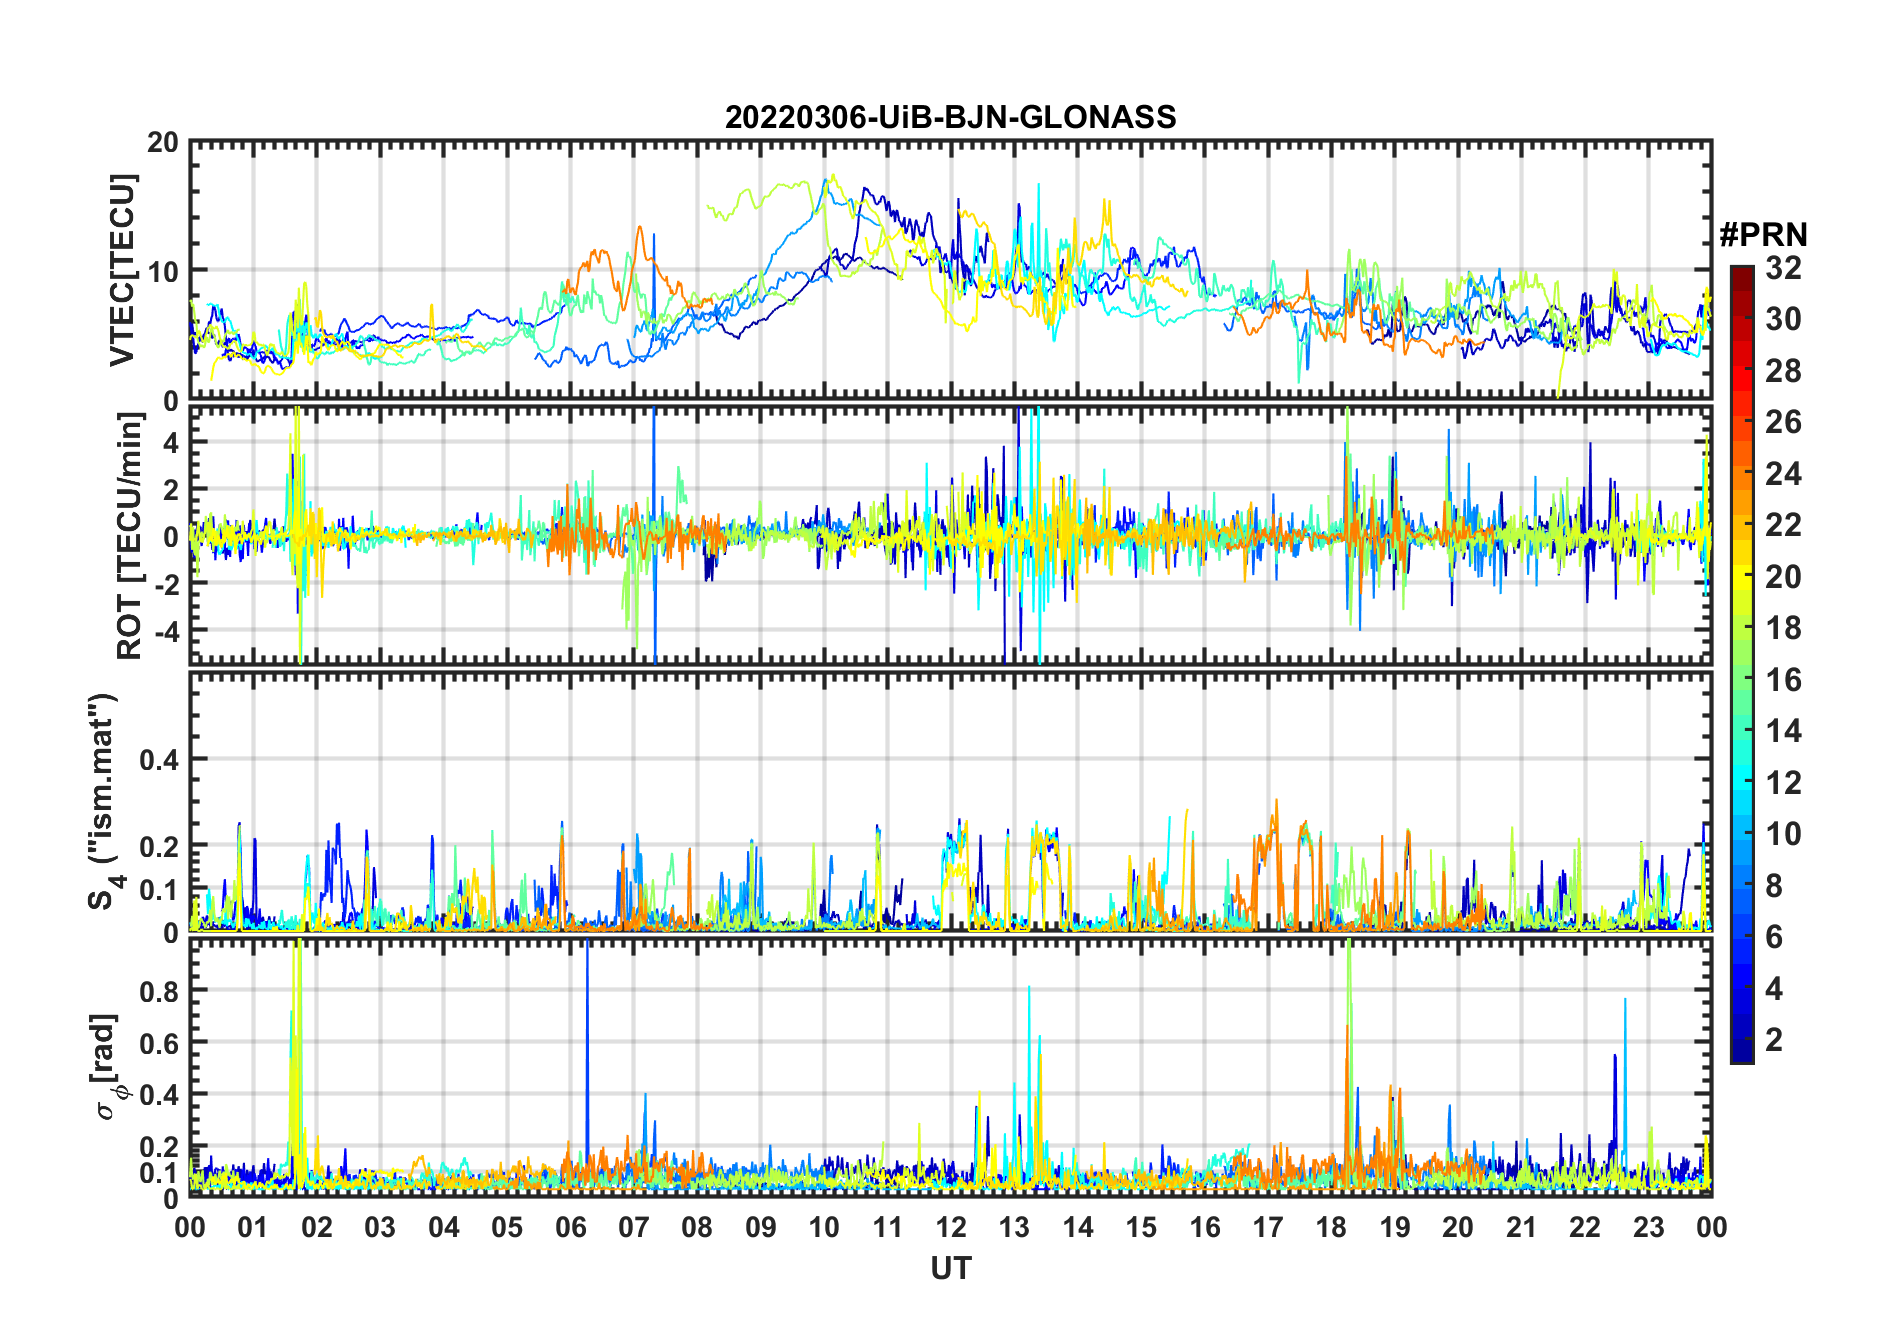Select the 0.1 tick on the S4 axis

[x=159, y=889]
